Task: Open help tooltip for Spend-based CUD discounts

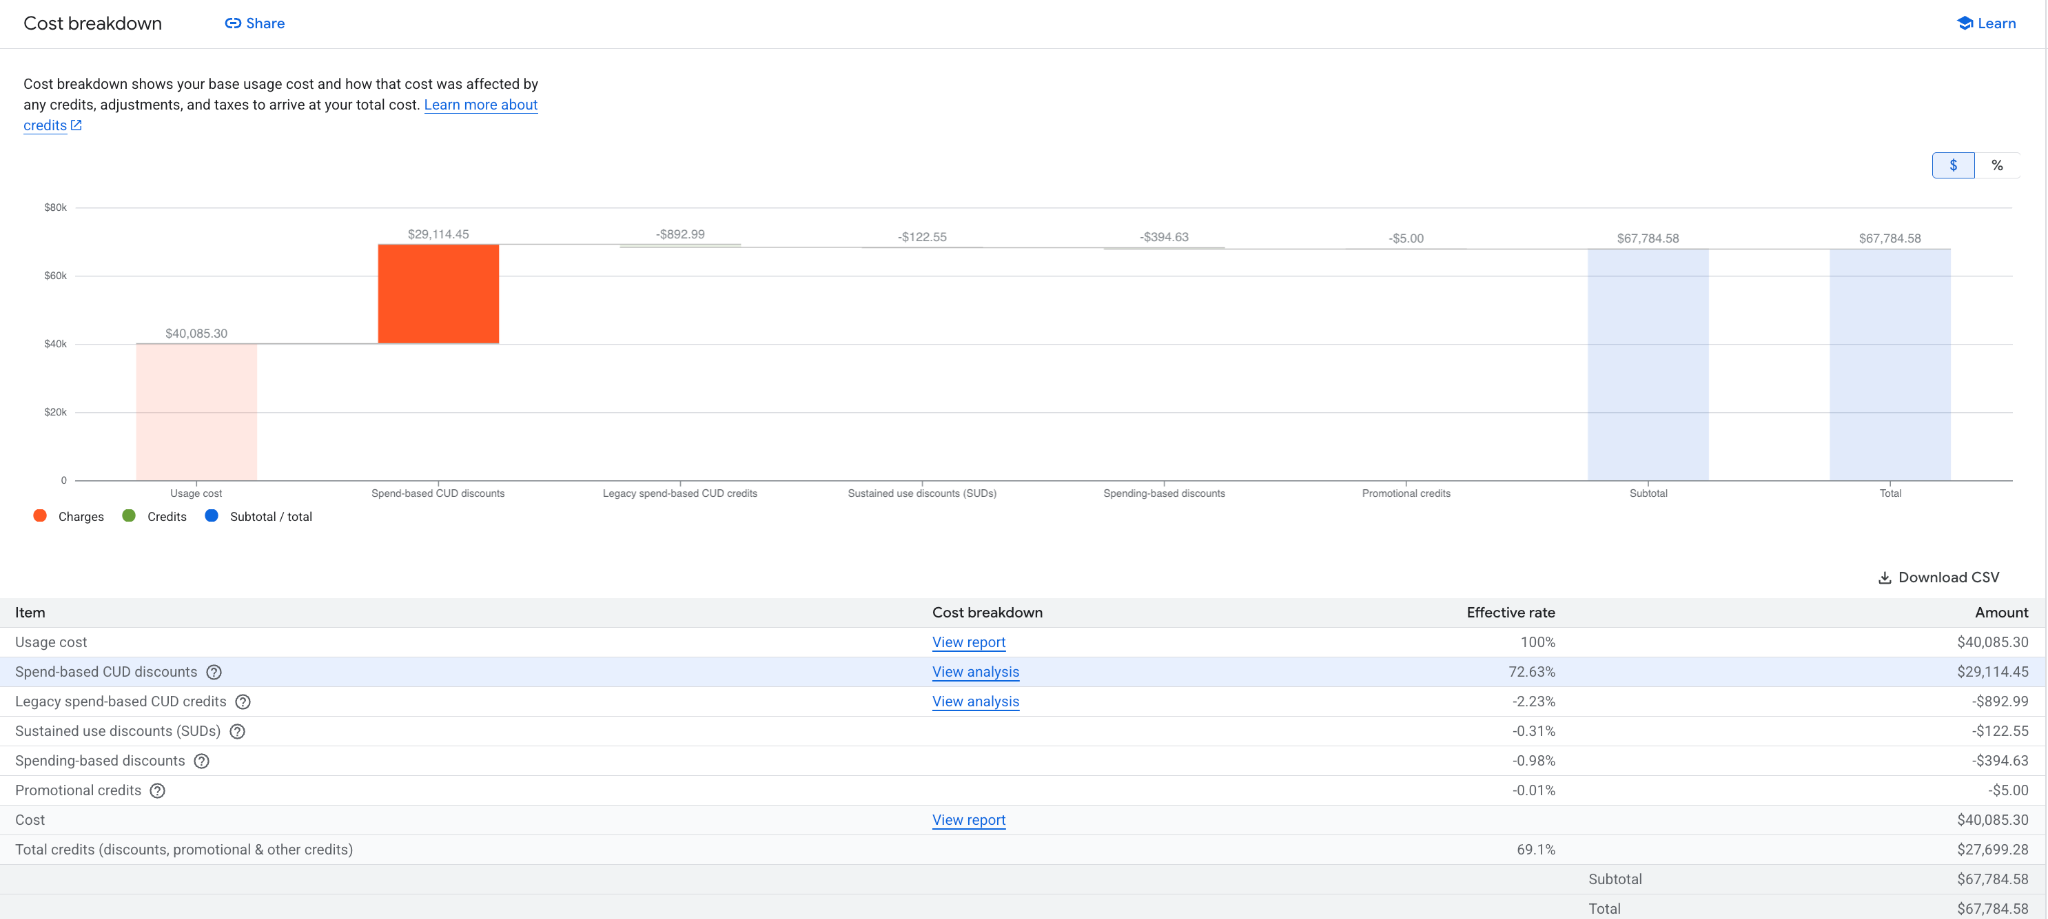Action: pos(214,672)
